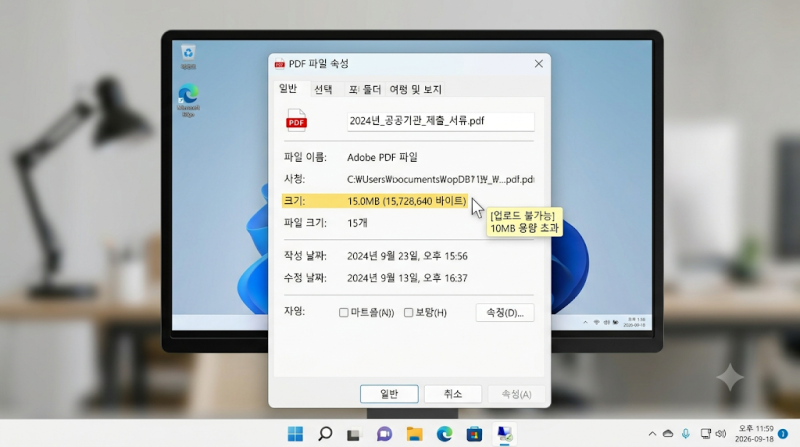Show hidden tray icons chevron
800x447 pixels.
(x=652, y=434)
